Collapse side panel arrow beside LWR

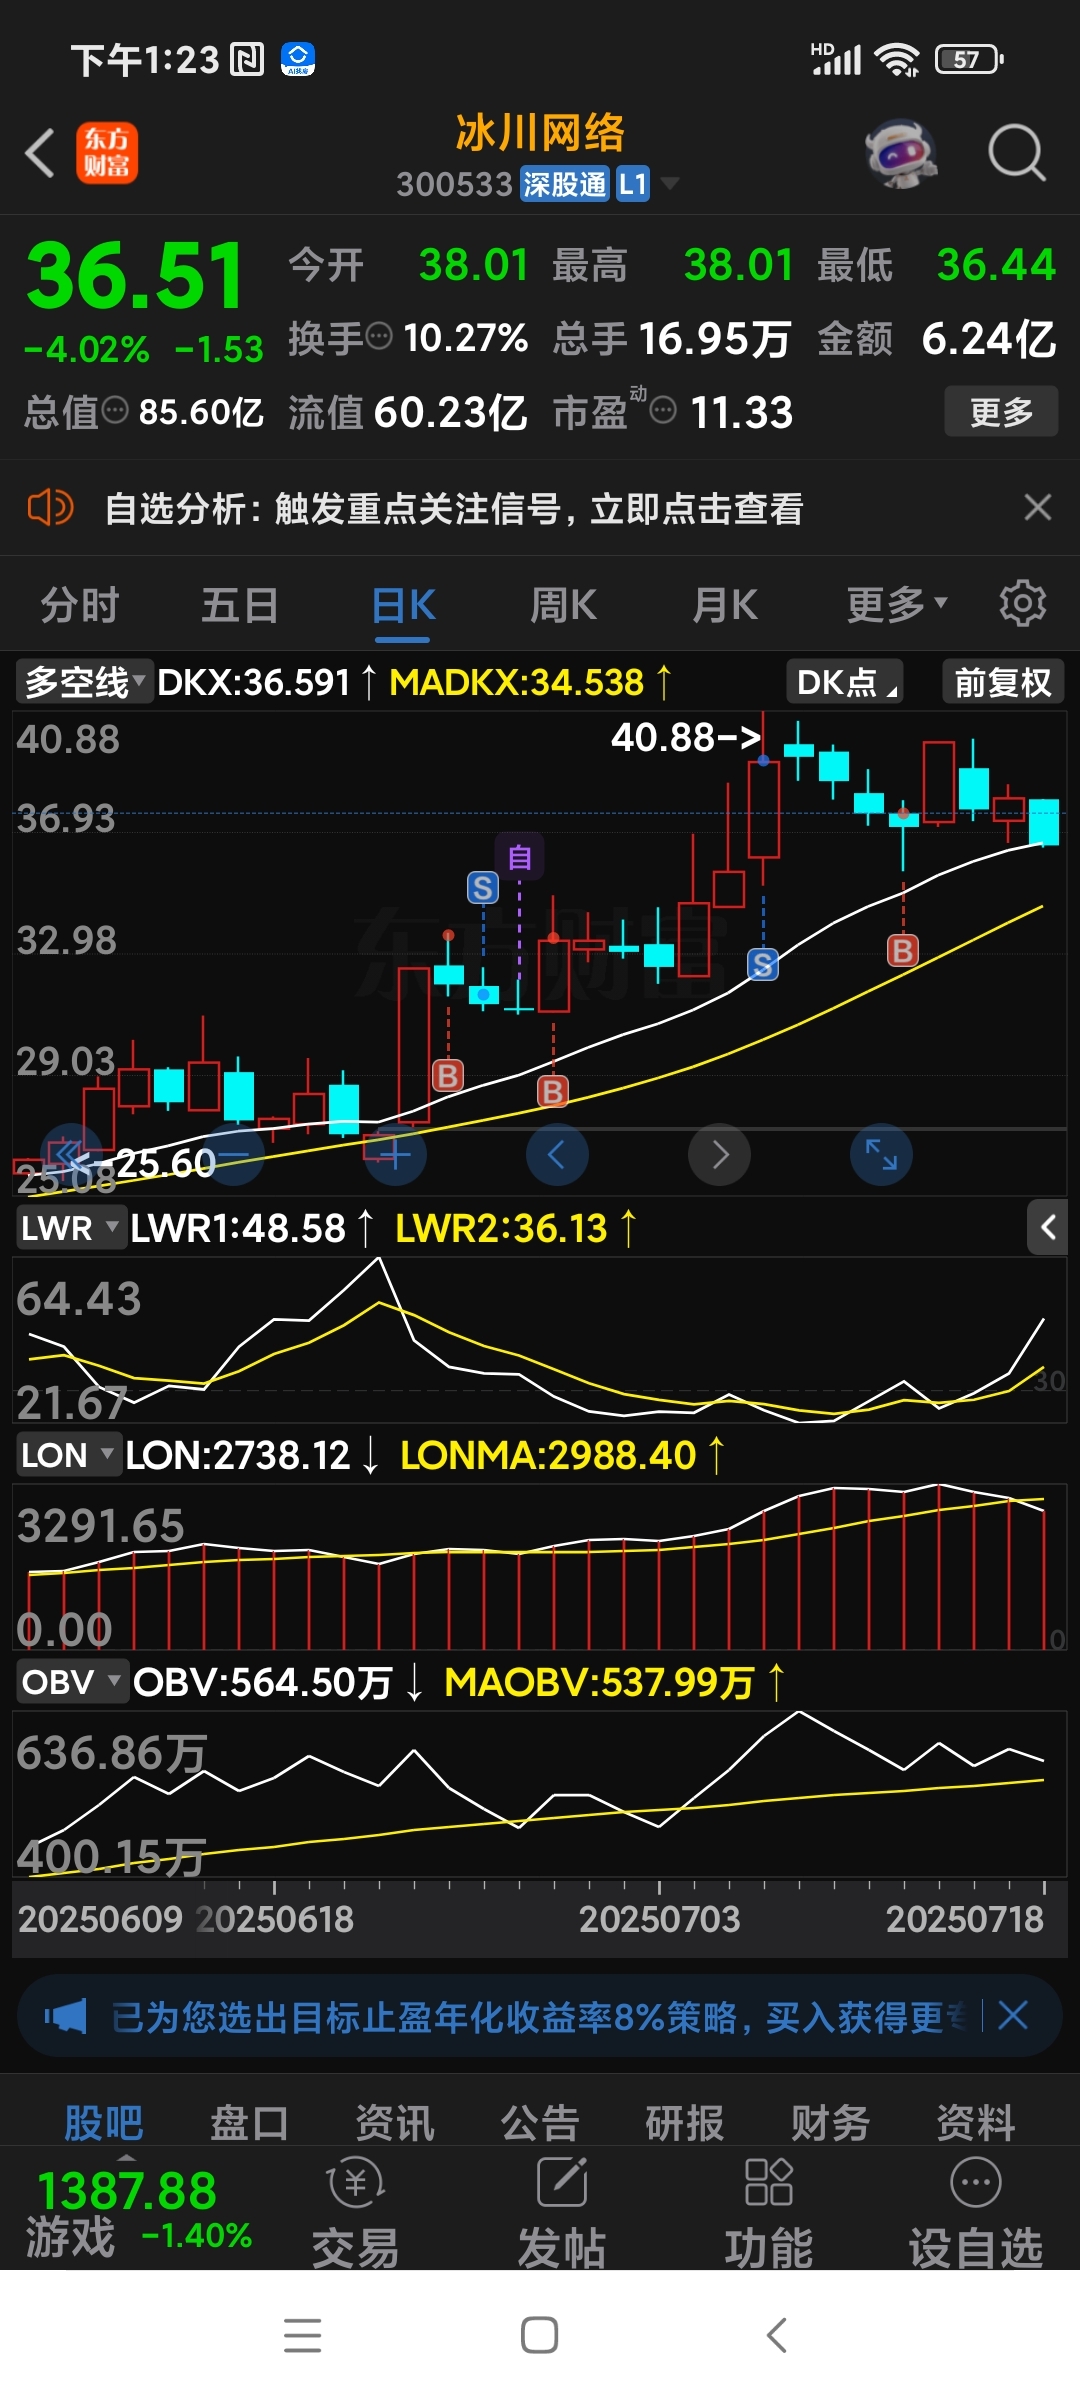1047,1227
